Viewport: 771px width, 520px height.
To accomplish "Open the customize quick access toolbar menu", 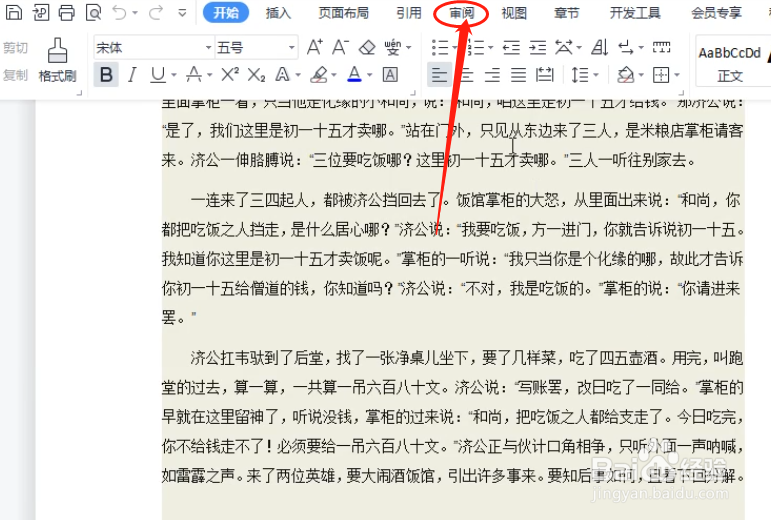I will click(182, 13).
